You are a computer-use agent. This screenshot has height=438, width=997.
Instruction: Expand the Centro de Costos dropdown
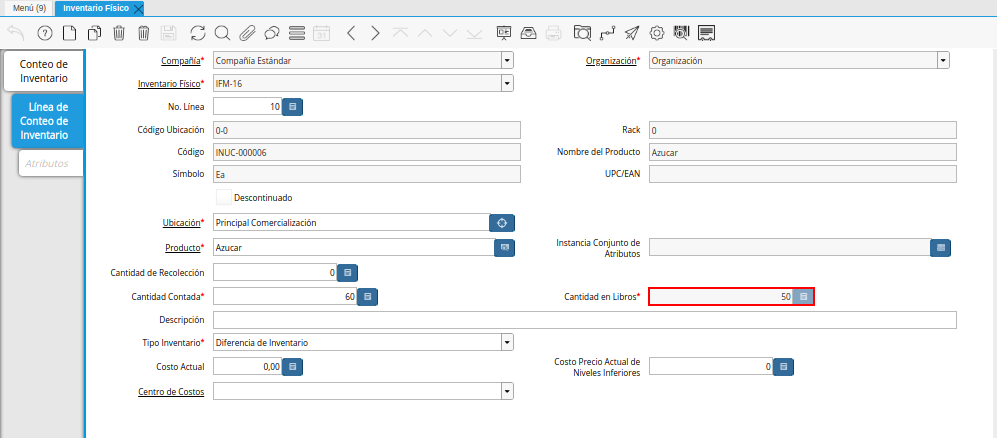[x=507, y=391]
